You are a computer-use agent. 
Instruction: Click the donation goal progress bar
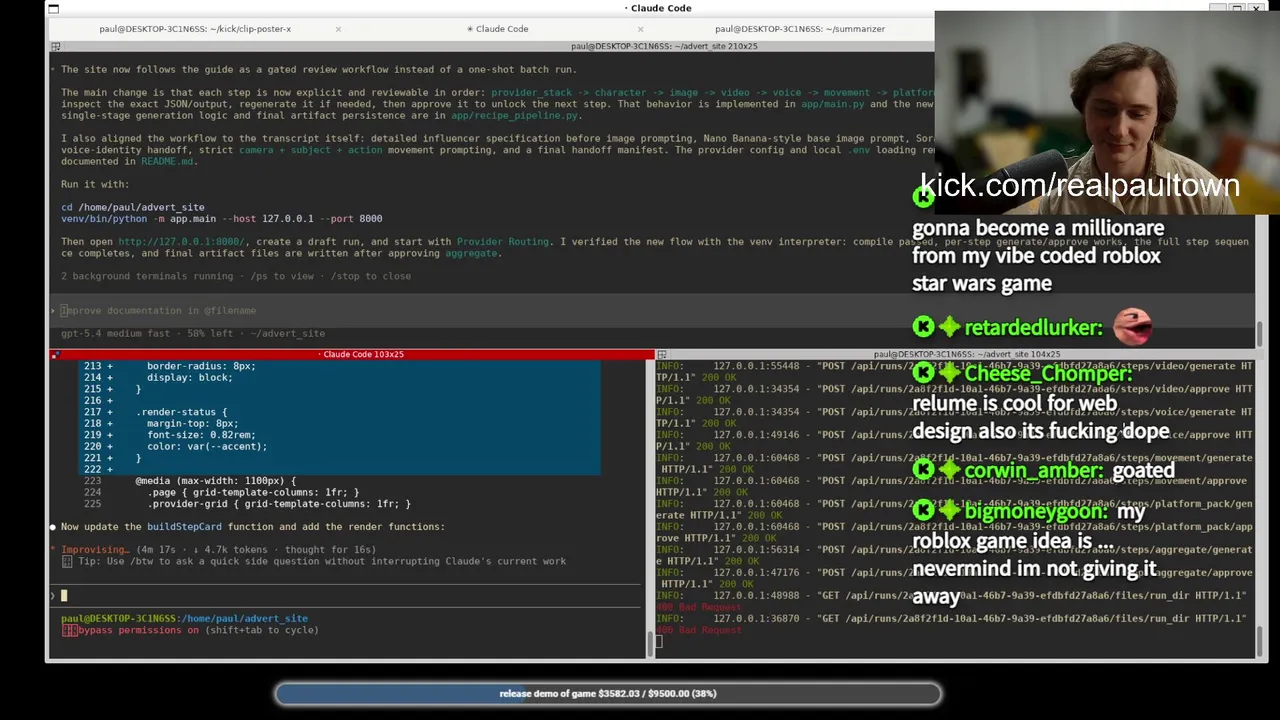608,693
